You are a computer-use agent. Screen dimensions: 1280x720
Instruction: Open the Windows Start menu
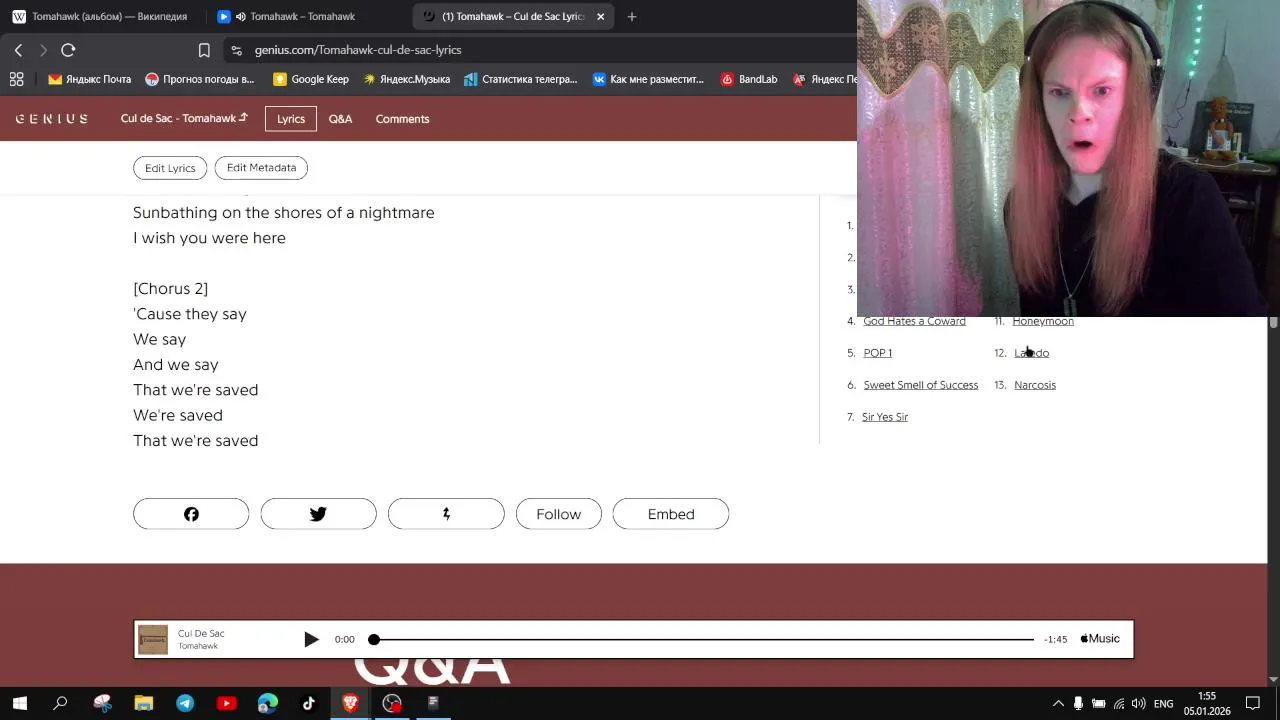(x=20, y=703)
